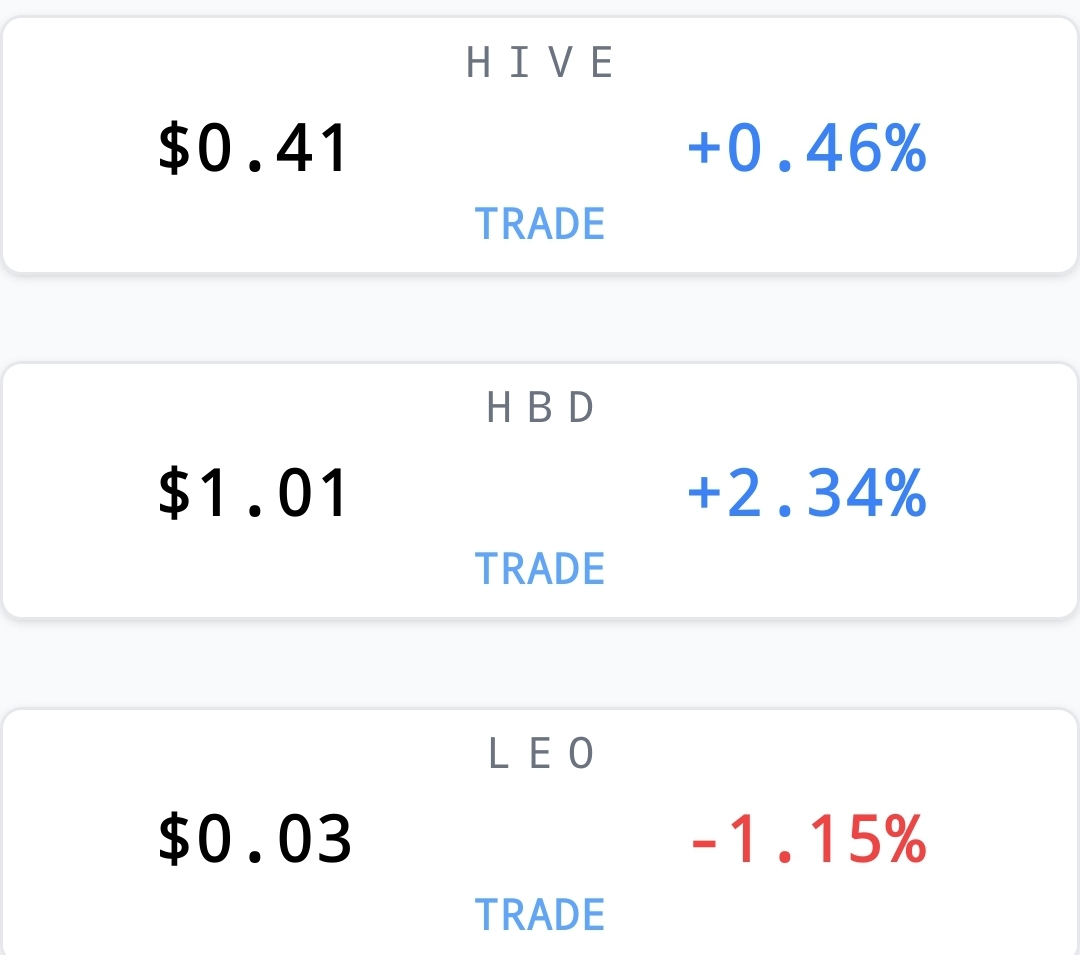
Task: Click blank area left of LEO TRADE link
Action: coord(241,914)
